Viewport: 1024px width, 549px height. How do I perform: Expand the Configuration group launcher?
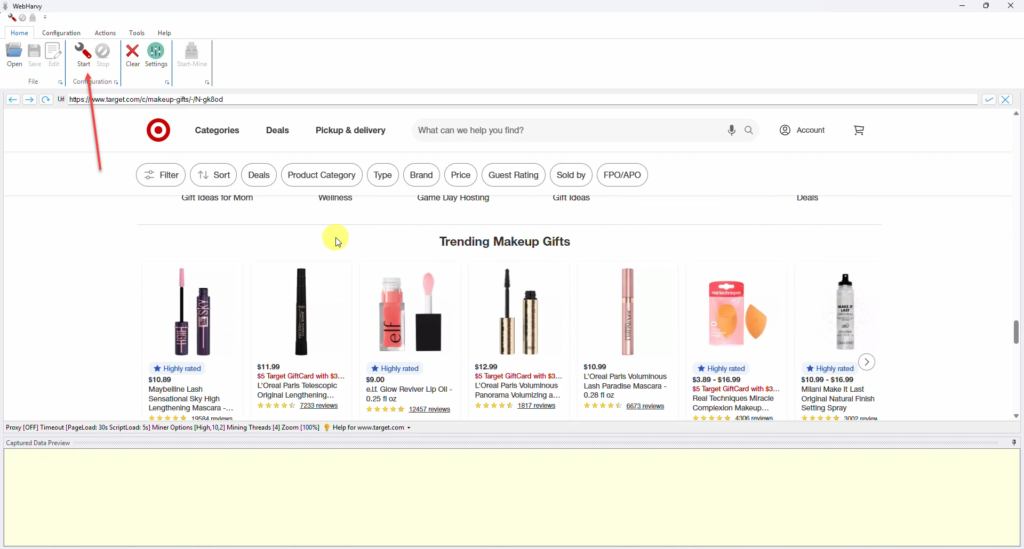pyautogui.click(x=116, y=82)
